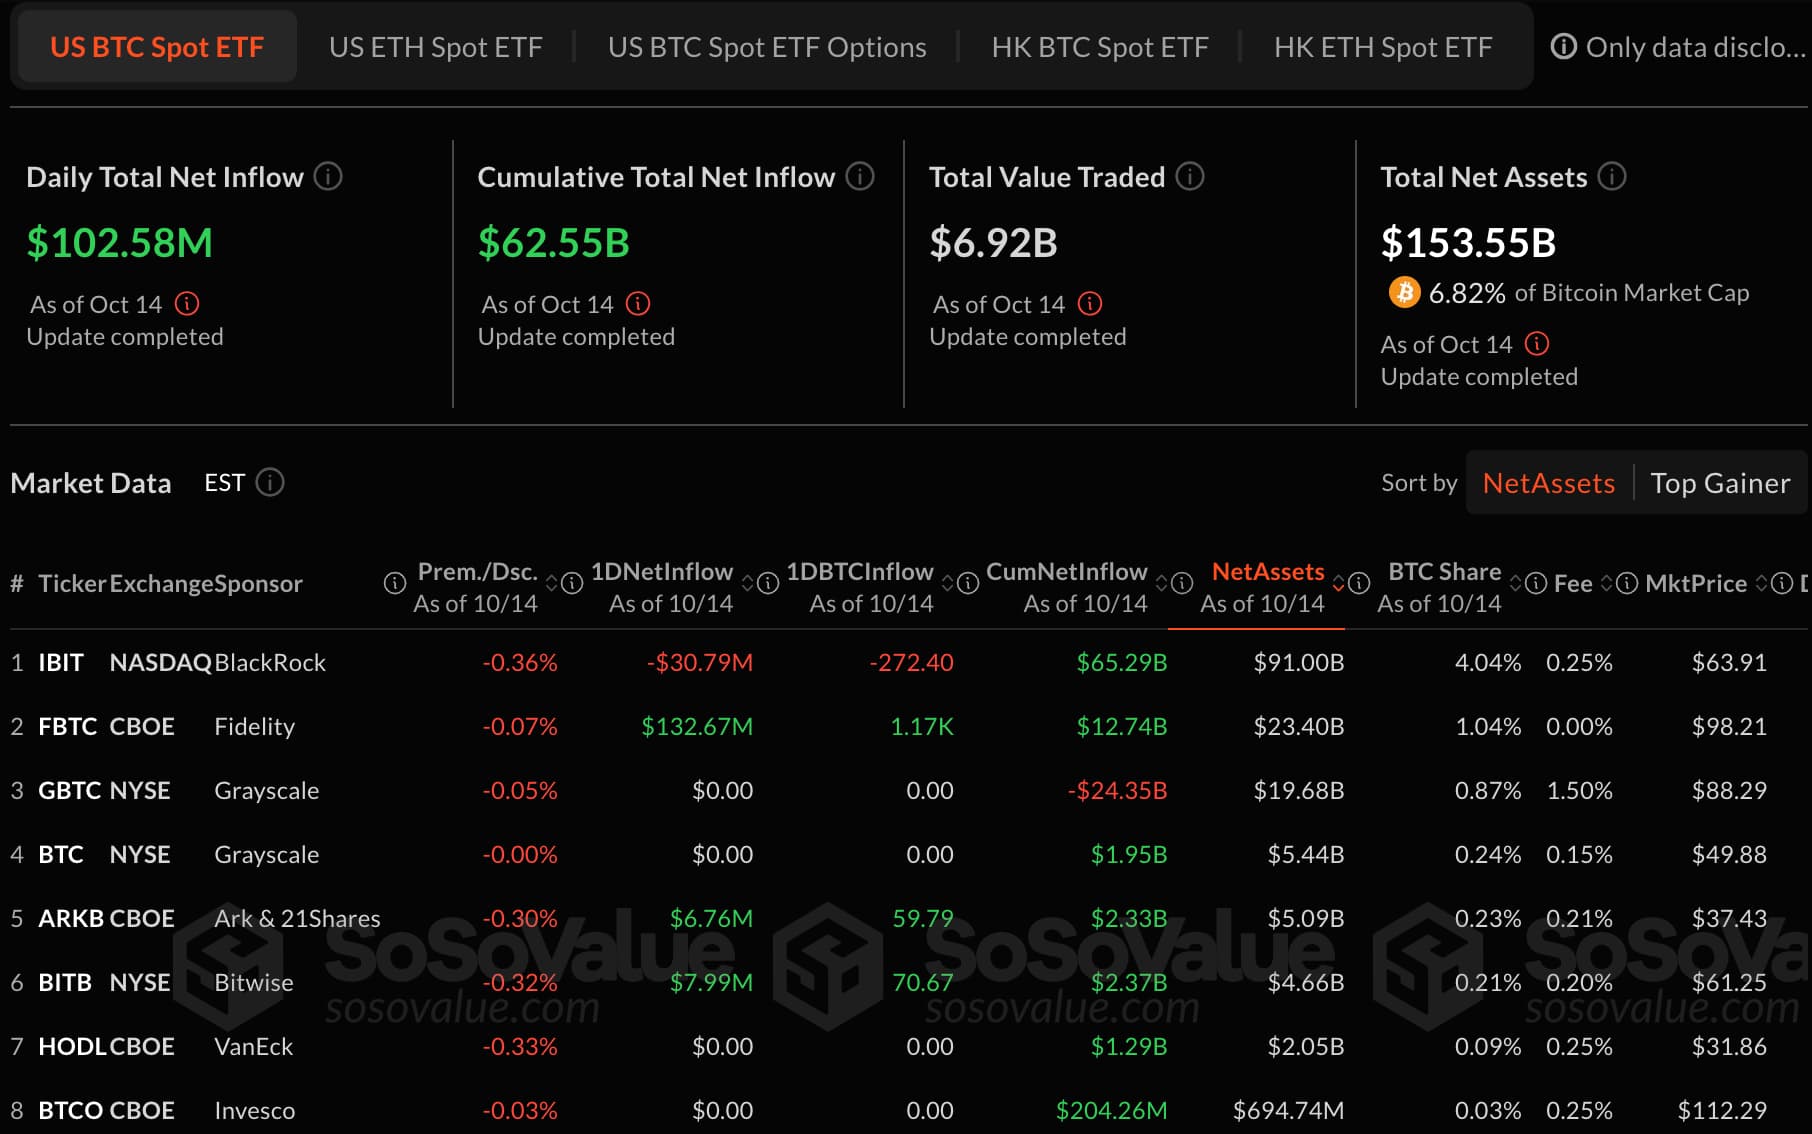This screenshot has height=1134, width=1812.
Task: Click BTCO's $112.29 market price cell
Action: tap(1722, 1110)
